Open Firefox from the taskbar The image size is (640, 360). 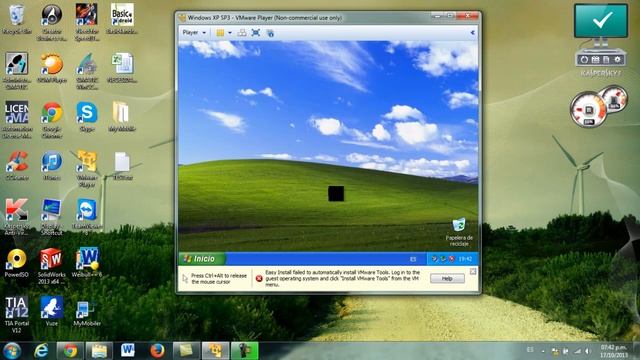click(x=157, y=351)
